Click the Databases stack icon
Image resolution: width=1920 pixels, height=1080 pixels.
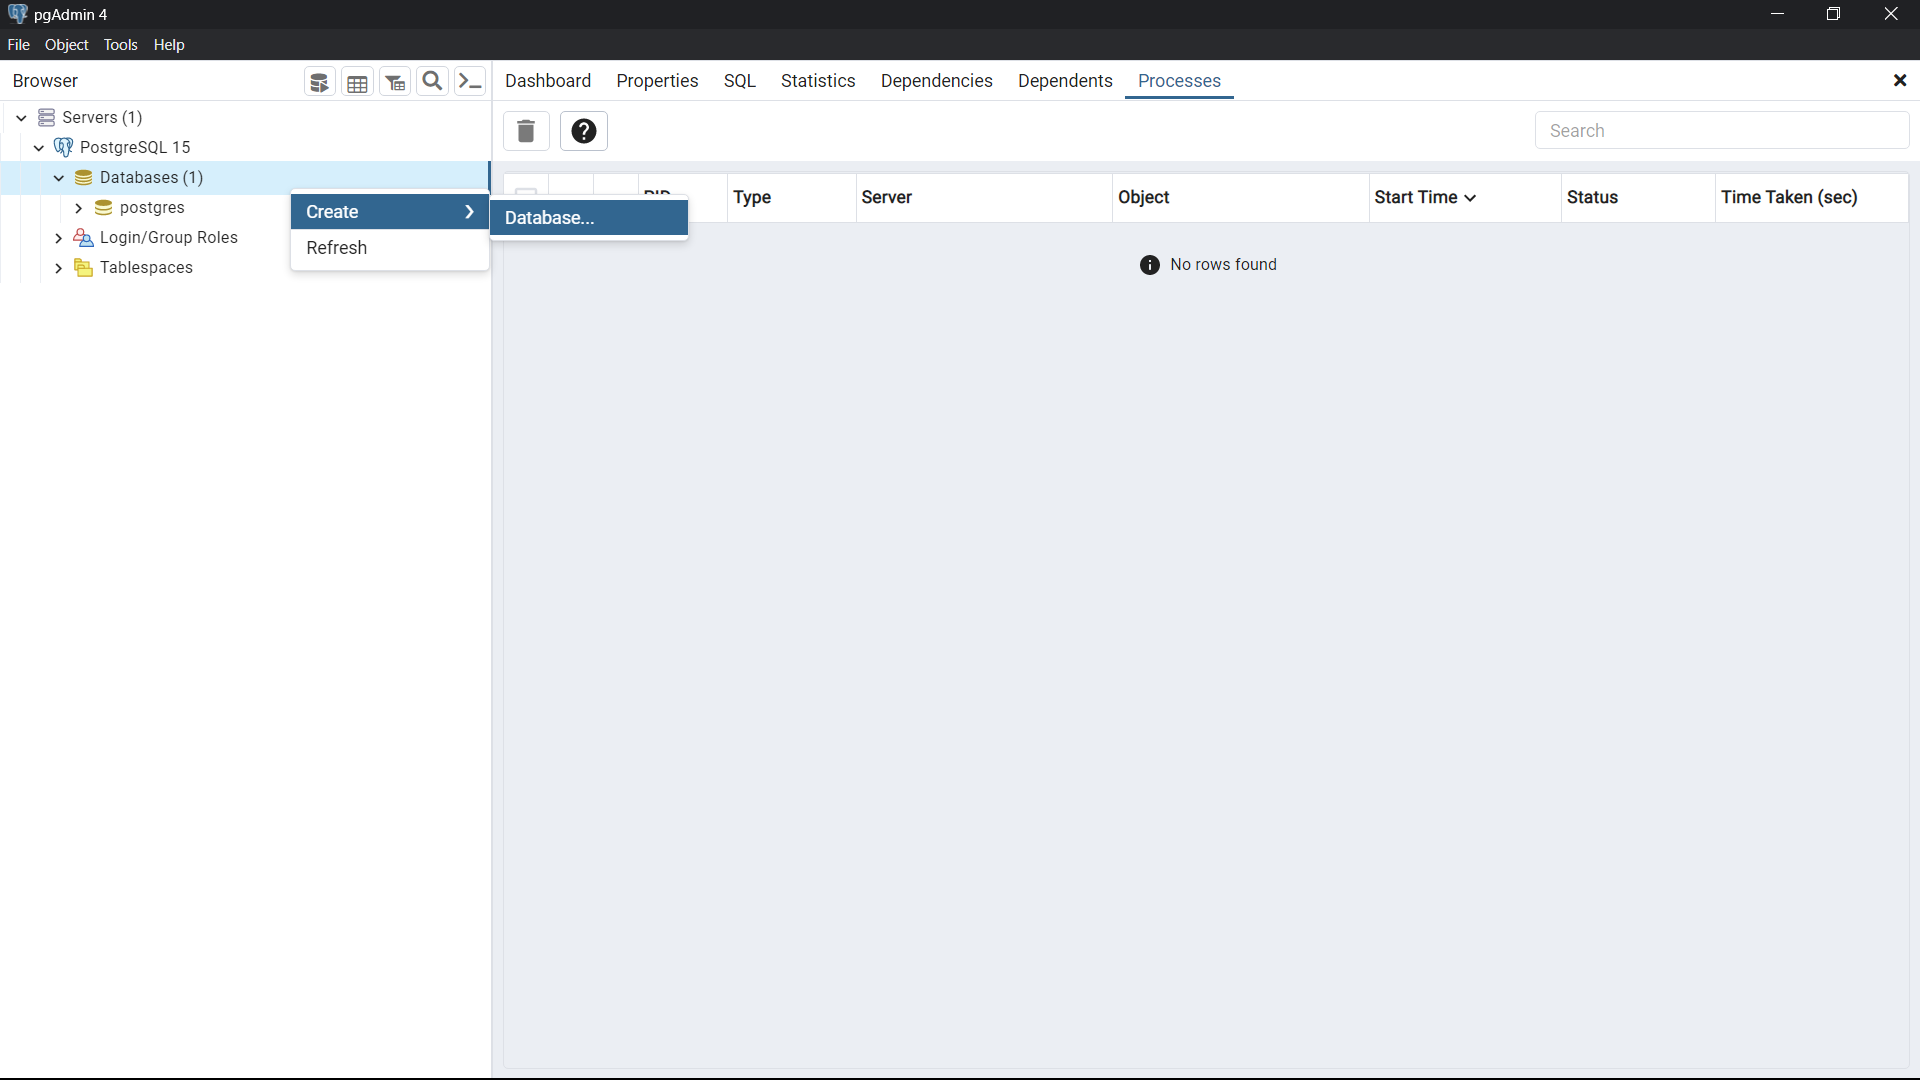pos(84,177)
